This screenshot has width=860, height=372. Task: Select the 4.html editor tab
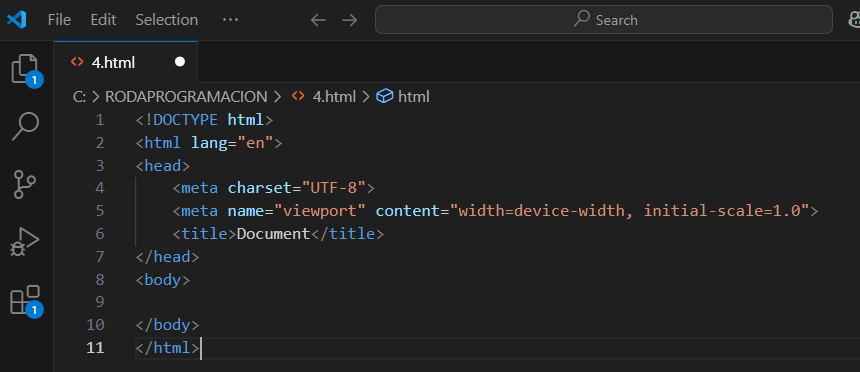[125, 62]
